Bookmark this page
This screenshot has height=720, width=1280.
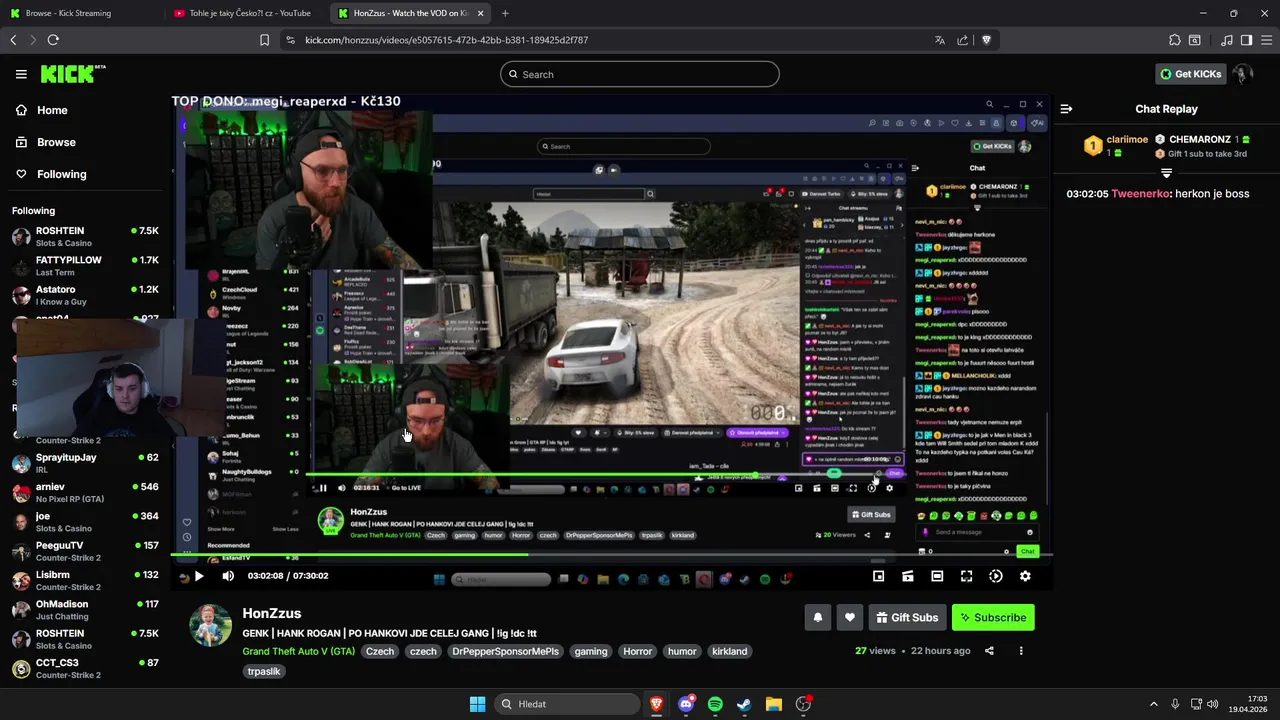click(x=264, y=40)
